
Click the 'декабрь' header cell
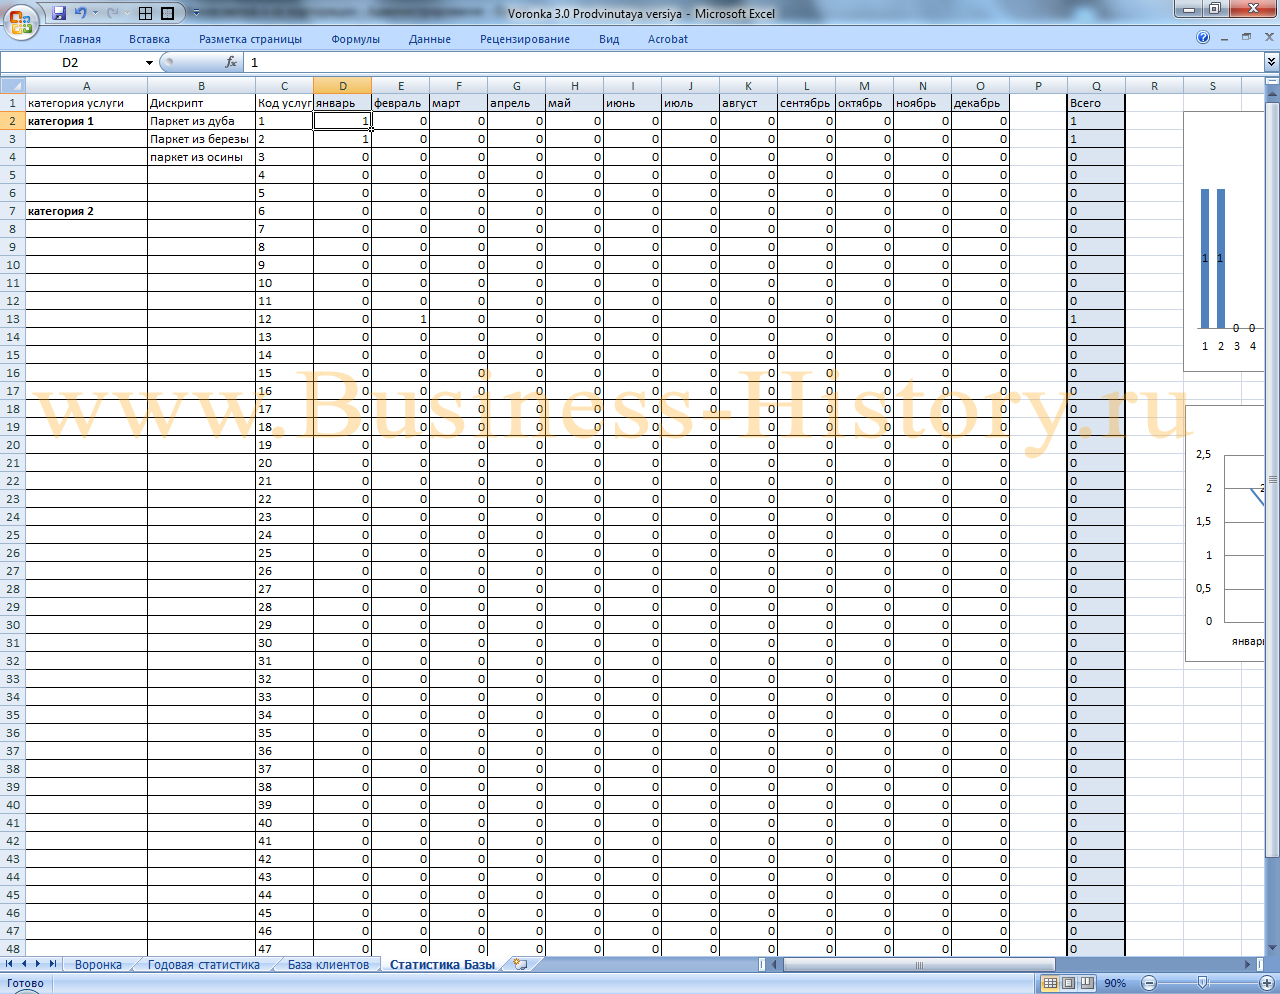pyautogui.click(x=981, y=103)
